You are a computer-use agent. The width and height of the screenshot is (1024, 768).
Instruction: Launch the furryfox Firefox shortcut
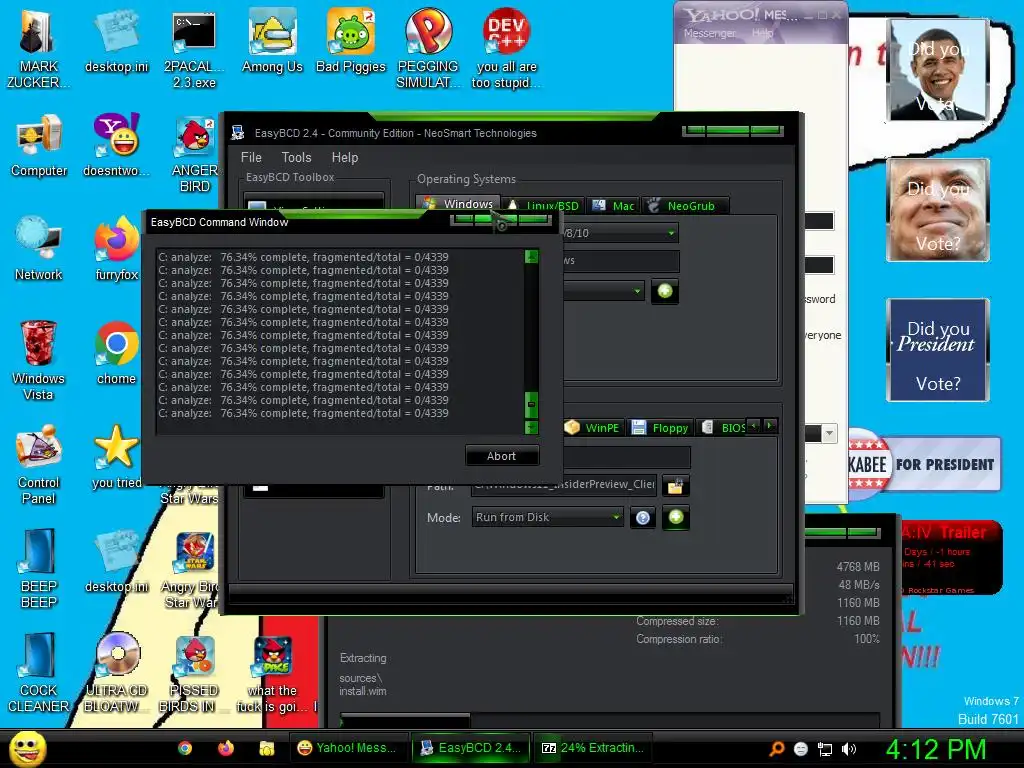[x=116, y=249]
